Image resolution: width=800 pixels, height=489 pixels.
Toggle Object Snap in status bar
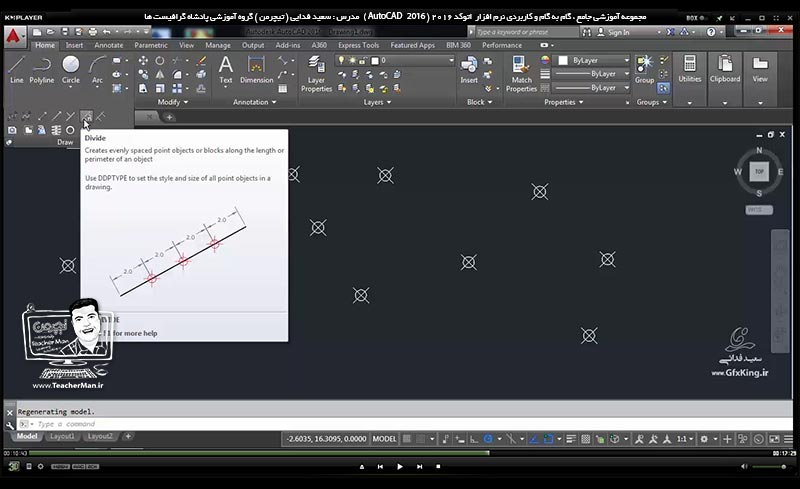coord(548,439)
